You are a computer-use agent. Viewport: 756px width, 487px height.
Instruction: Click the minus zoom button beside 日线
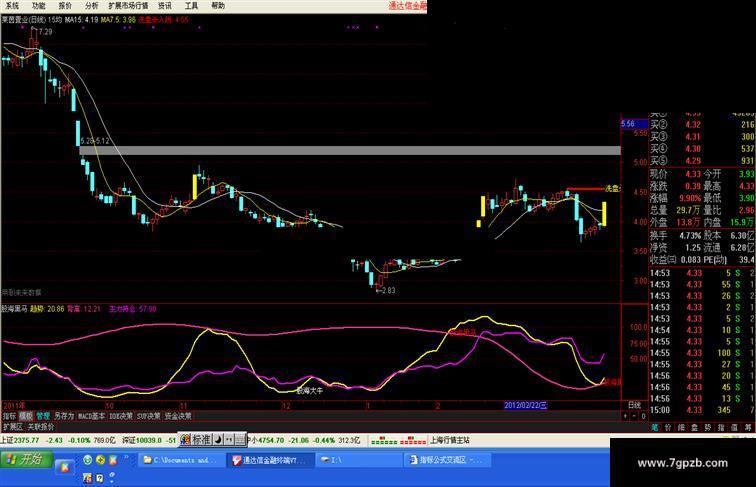pos(634,416)
